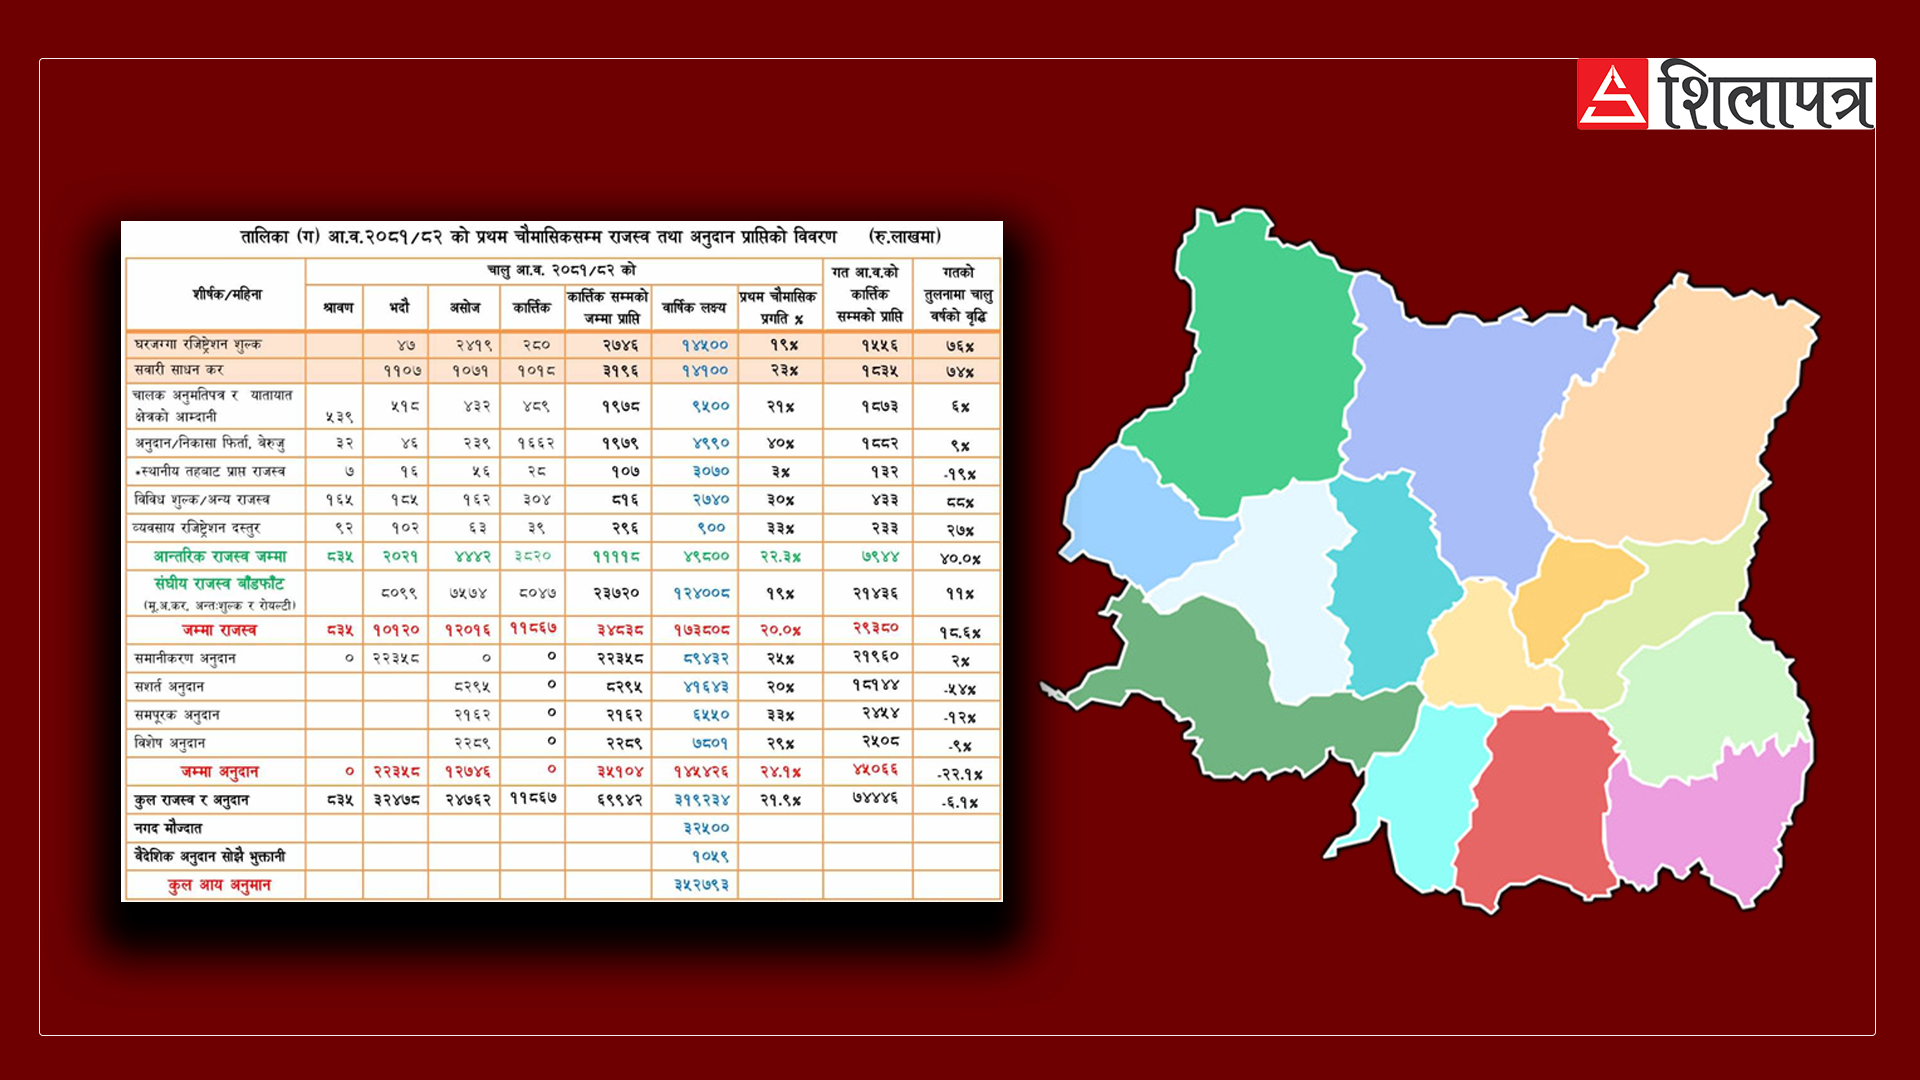Click the 'सवारी साधन कर' row label
This screenshot has width=1920, height=1080.
(178, 370)
